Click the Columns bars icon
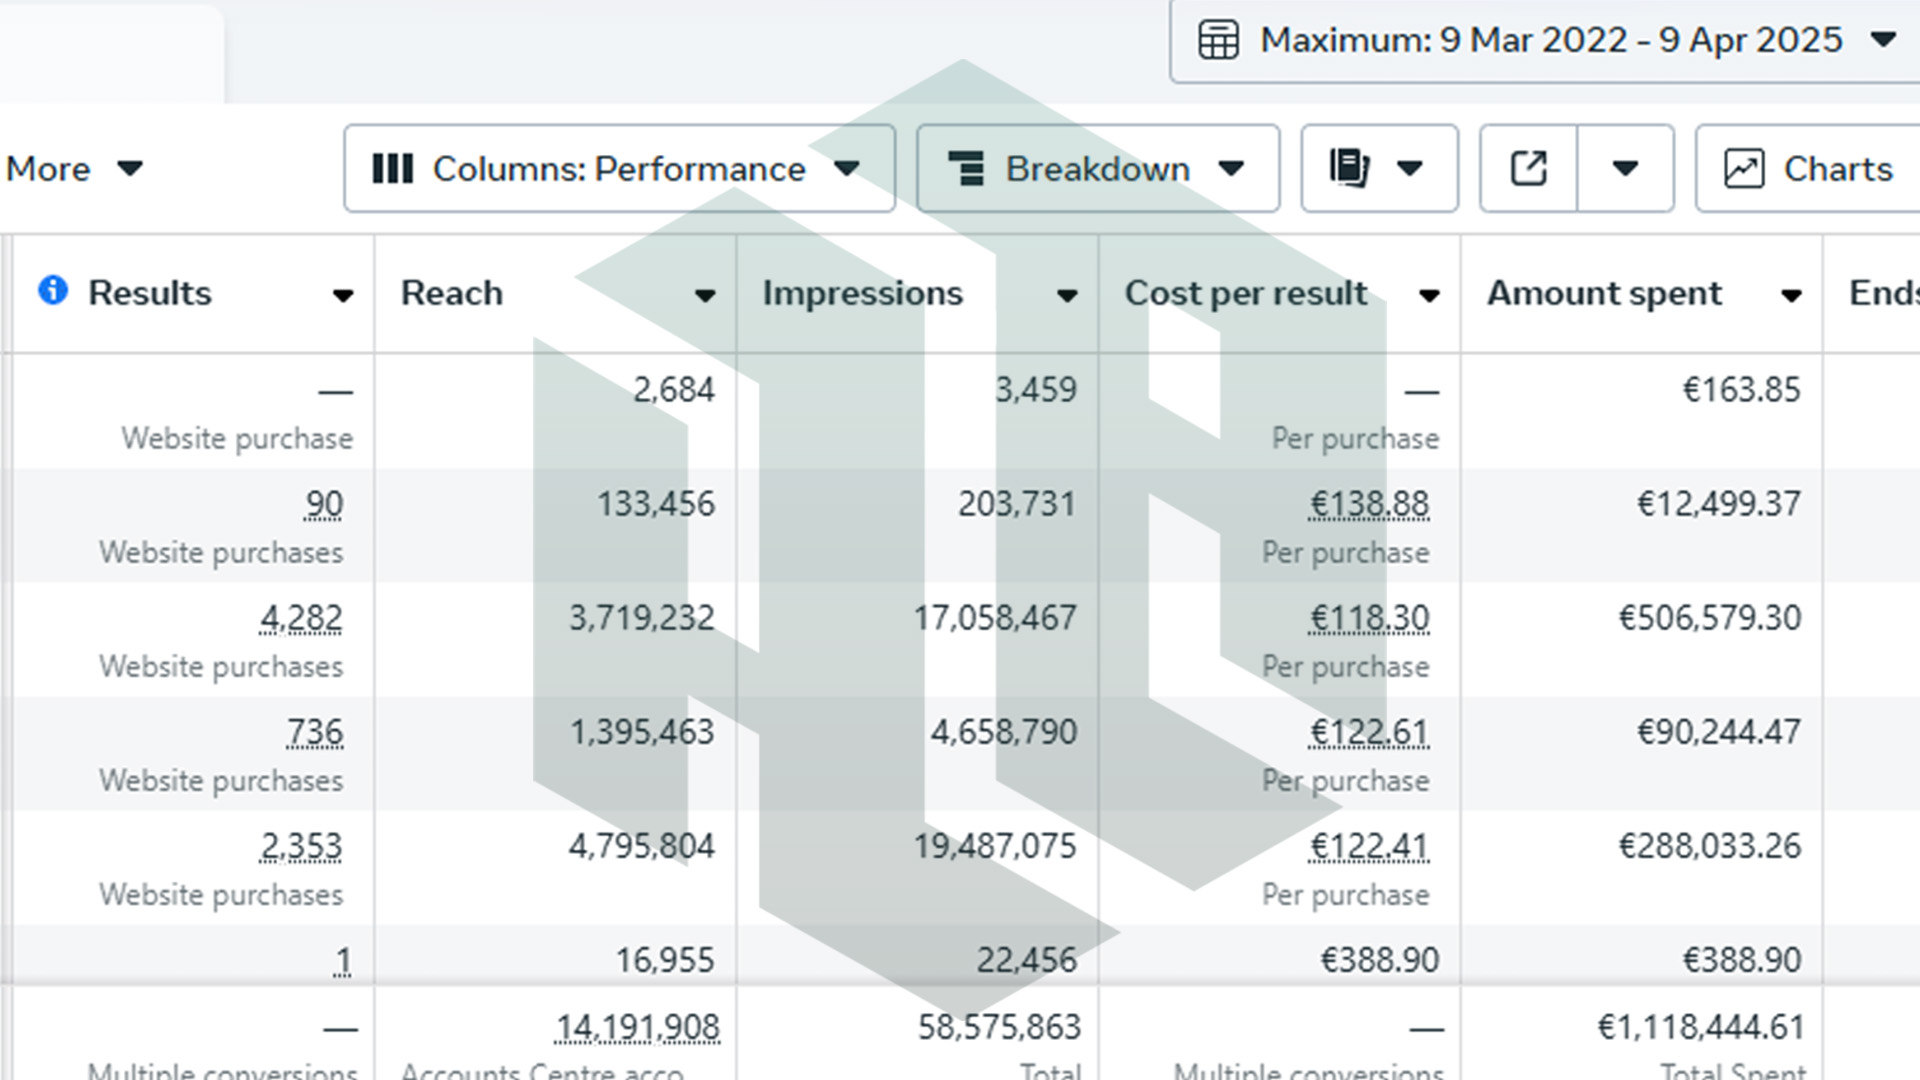 click(392, 168)
